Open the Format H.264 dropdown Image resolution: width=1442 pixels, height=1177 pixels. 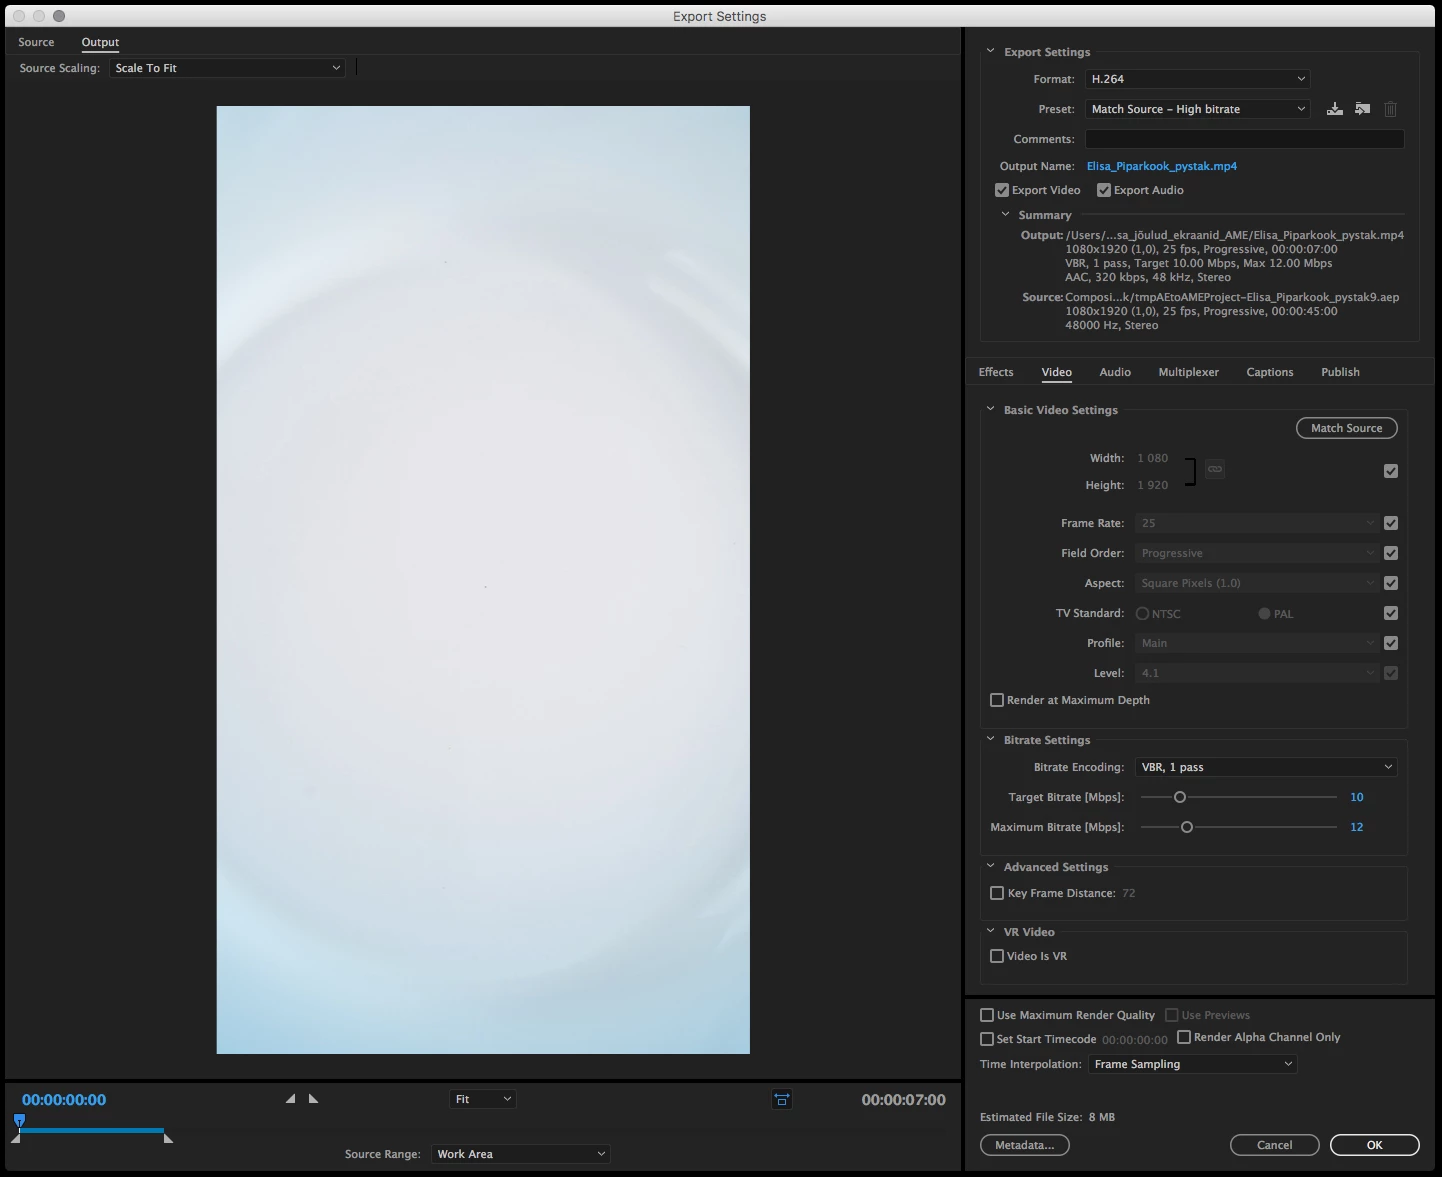[1197, 79]
